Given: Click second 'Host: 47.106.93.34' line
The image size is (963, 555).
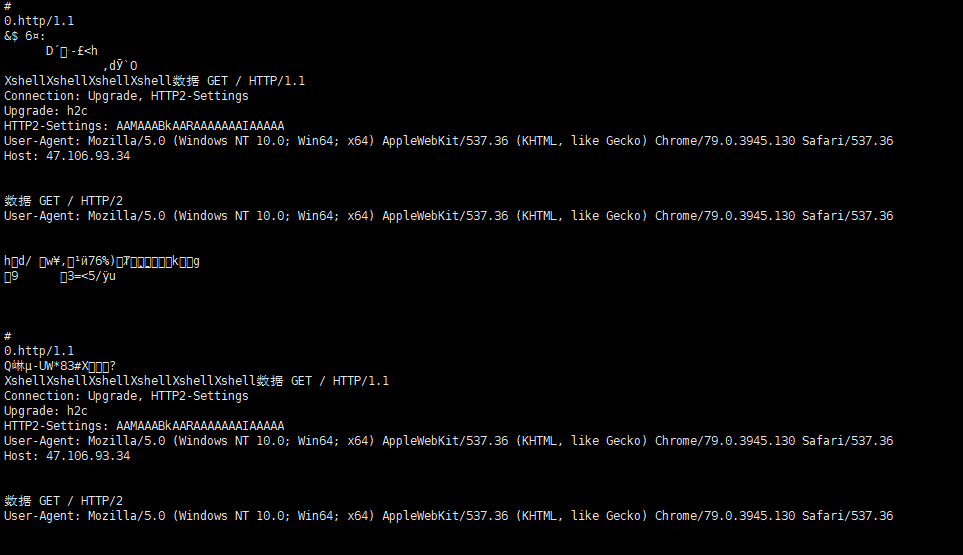Looking at the screenshot, I should pos(67,456).
